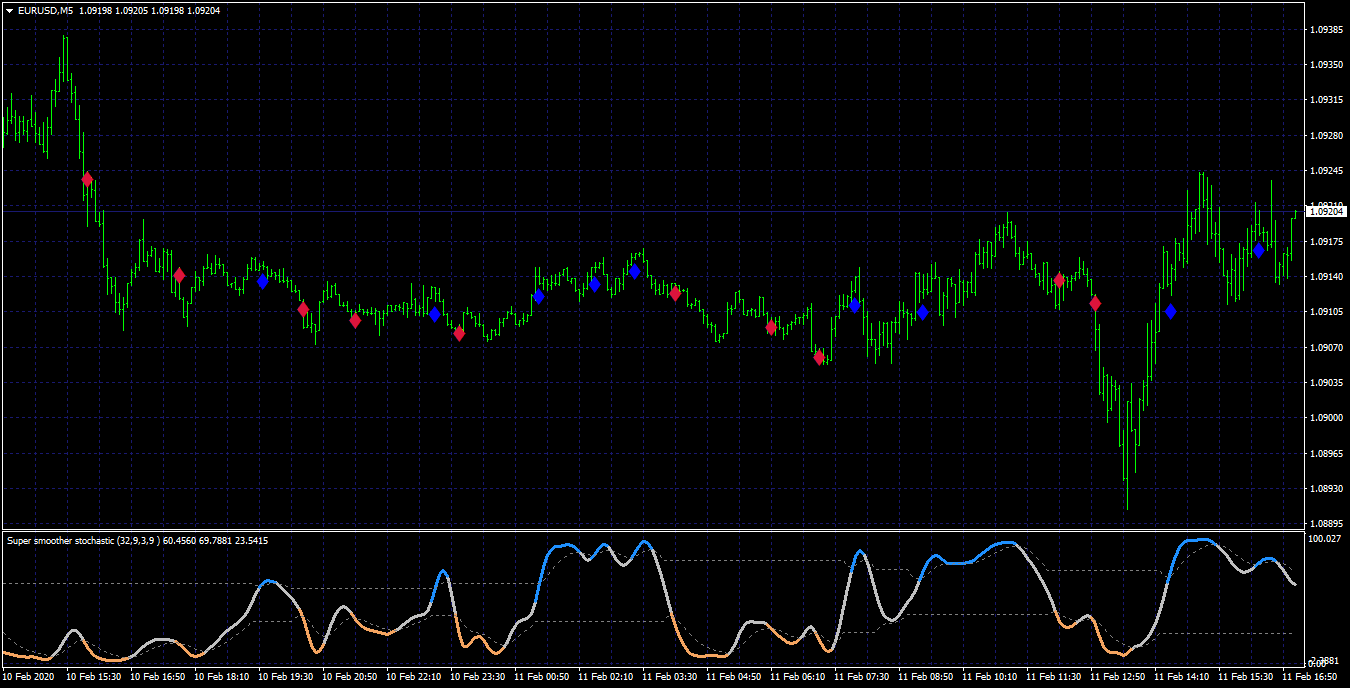
Task: Select the 11 Feb 16:50 time axis label
Action: tap(1309, 677)
